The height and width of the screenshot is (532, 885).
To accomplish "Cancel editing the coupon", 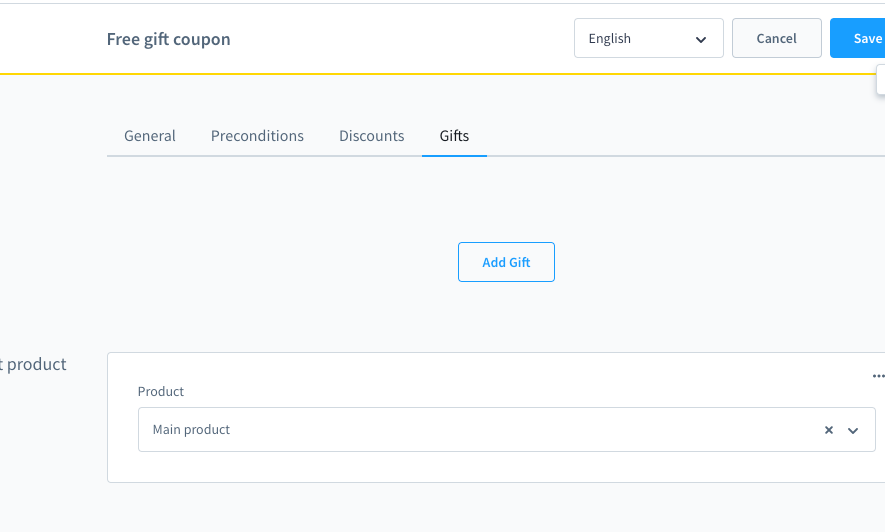I will pyautogui.click(x=776, y=39).
